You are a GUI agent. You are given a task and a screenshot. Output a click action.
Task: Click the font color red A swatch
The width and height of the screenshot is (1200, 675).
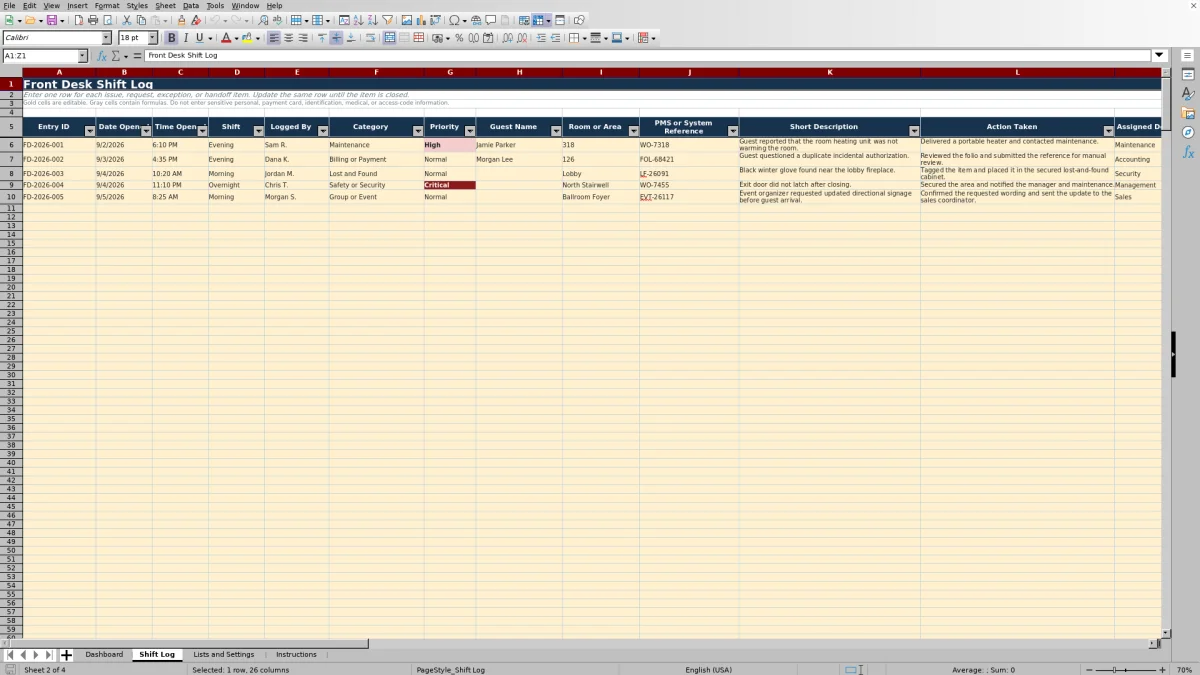pos(225,38)
